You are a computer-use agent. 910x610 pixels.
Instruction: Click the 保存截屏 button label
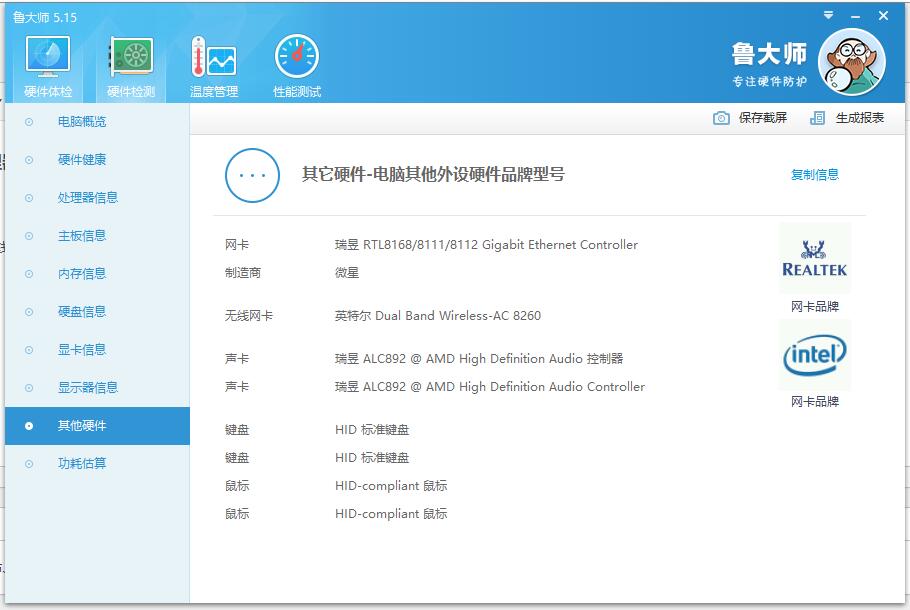[x=763, y=118]
